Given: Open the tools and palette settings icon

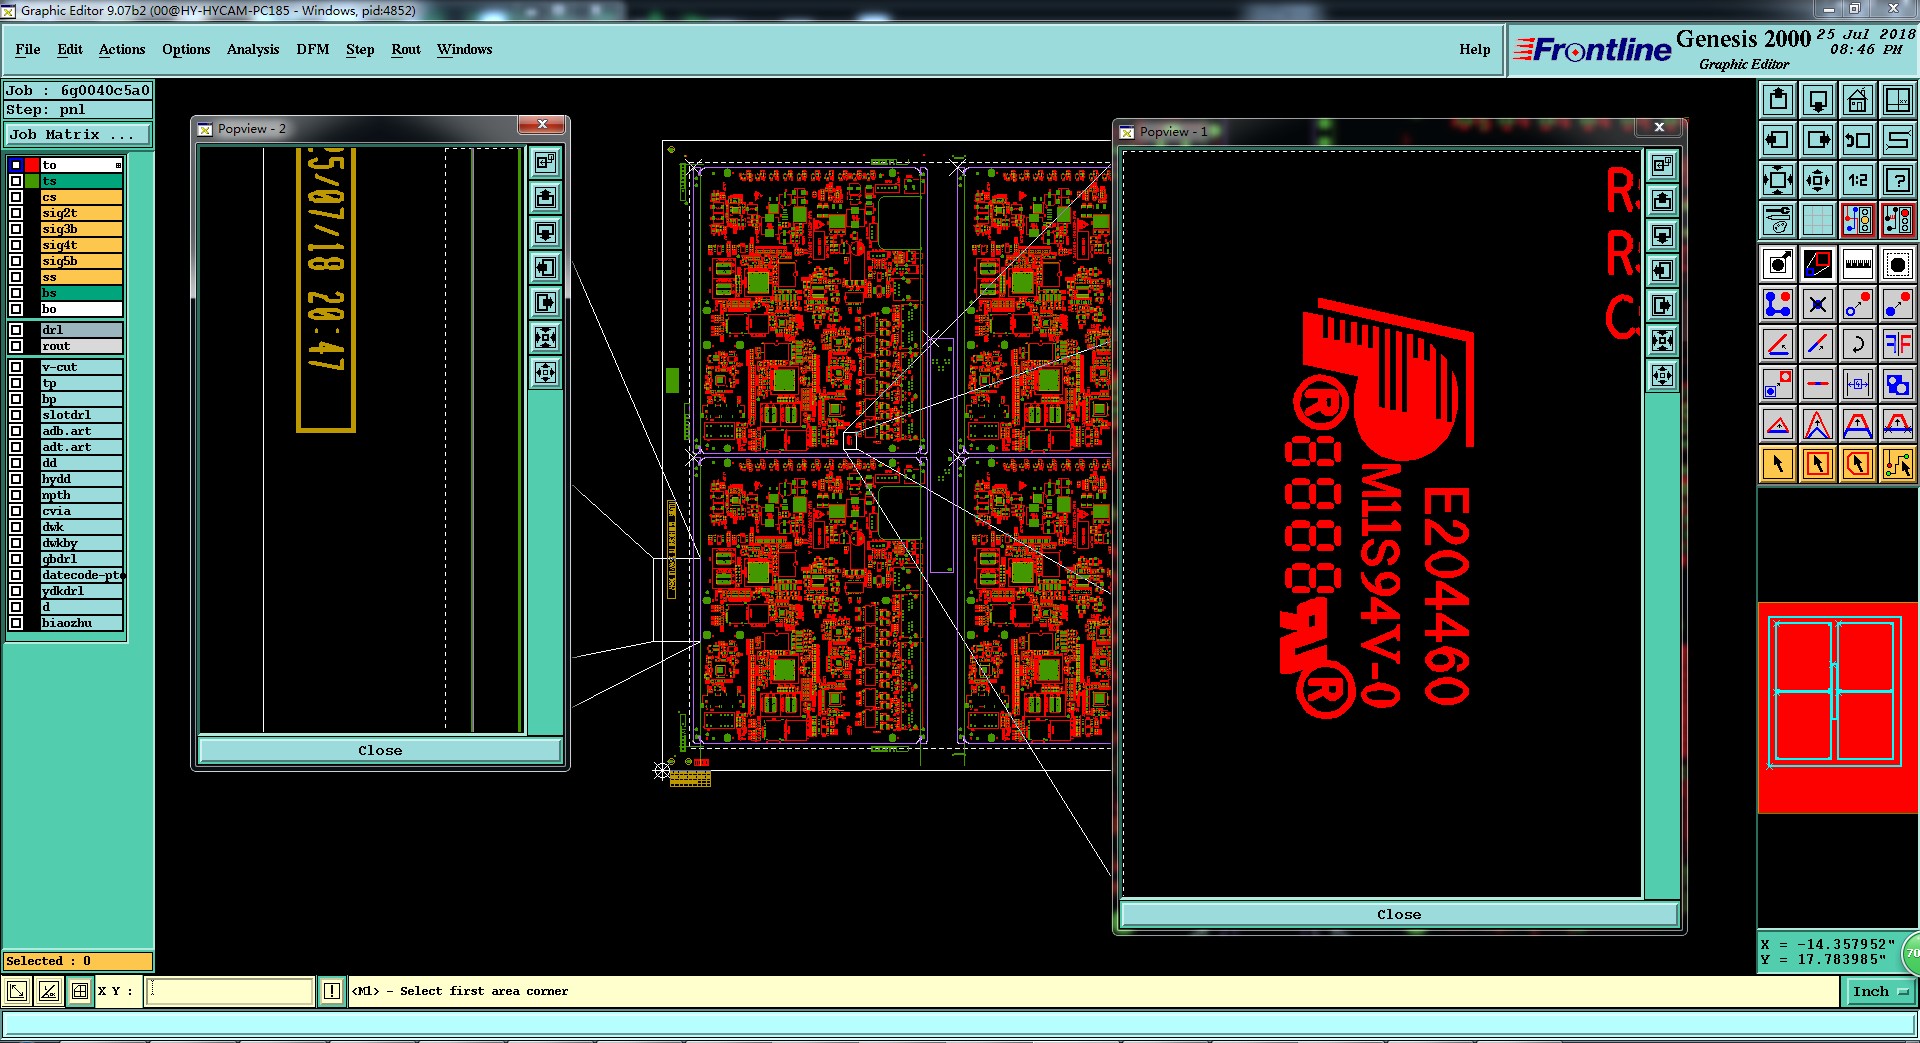Looking at the screenshot, I should click(1778, 219).
